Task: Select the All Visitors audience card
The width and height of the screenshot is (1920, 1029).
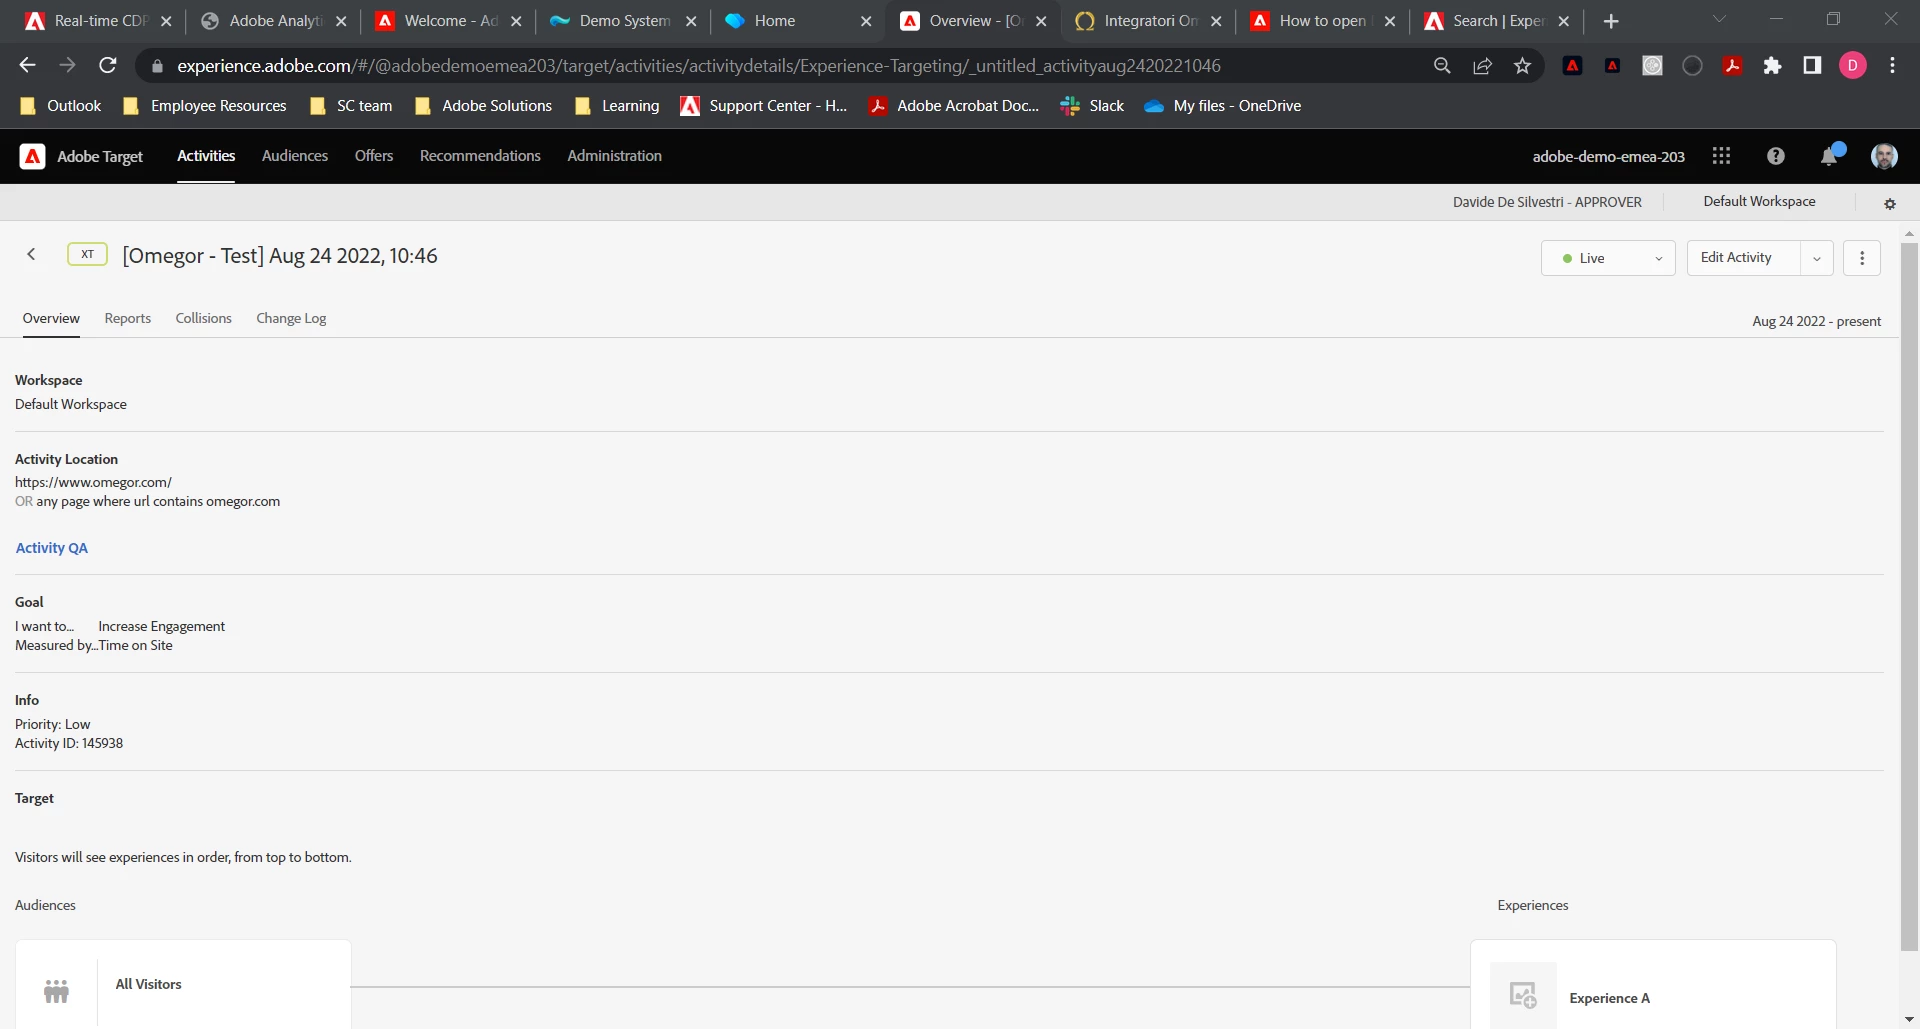Action: [x=183, y=985]
